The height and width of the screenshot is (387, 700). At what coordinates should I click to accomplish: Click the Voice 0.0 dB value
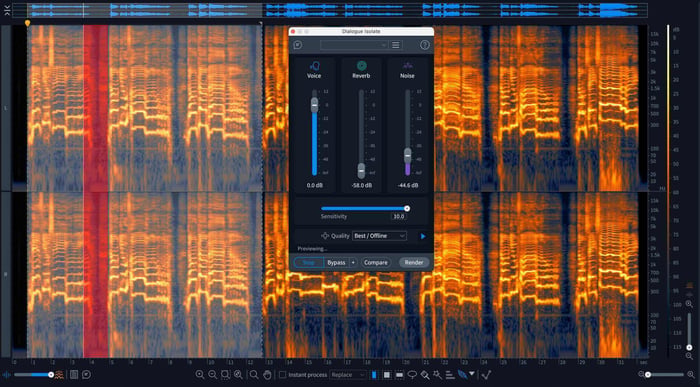315,185
